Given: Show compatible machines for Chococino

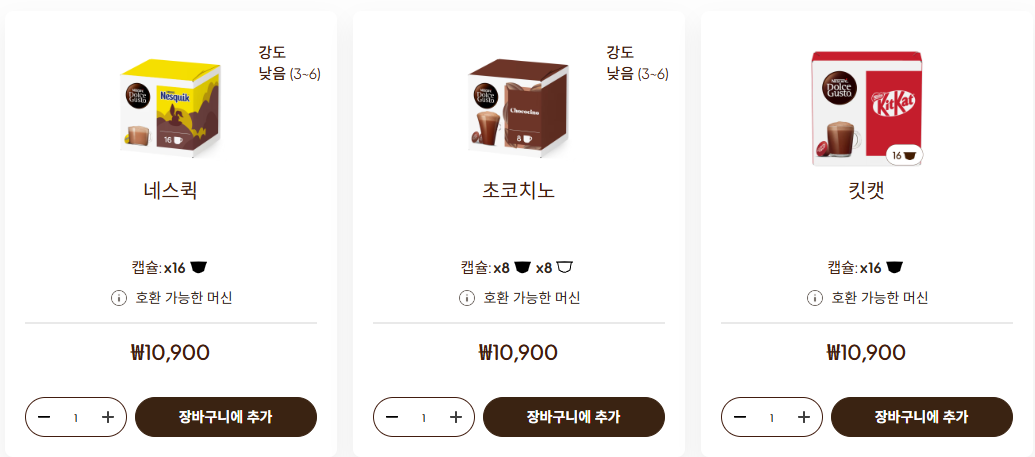Looking at the screenshot, I should point(531,298).
